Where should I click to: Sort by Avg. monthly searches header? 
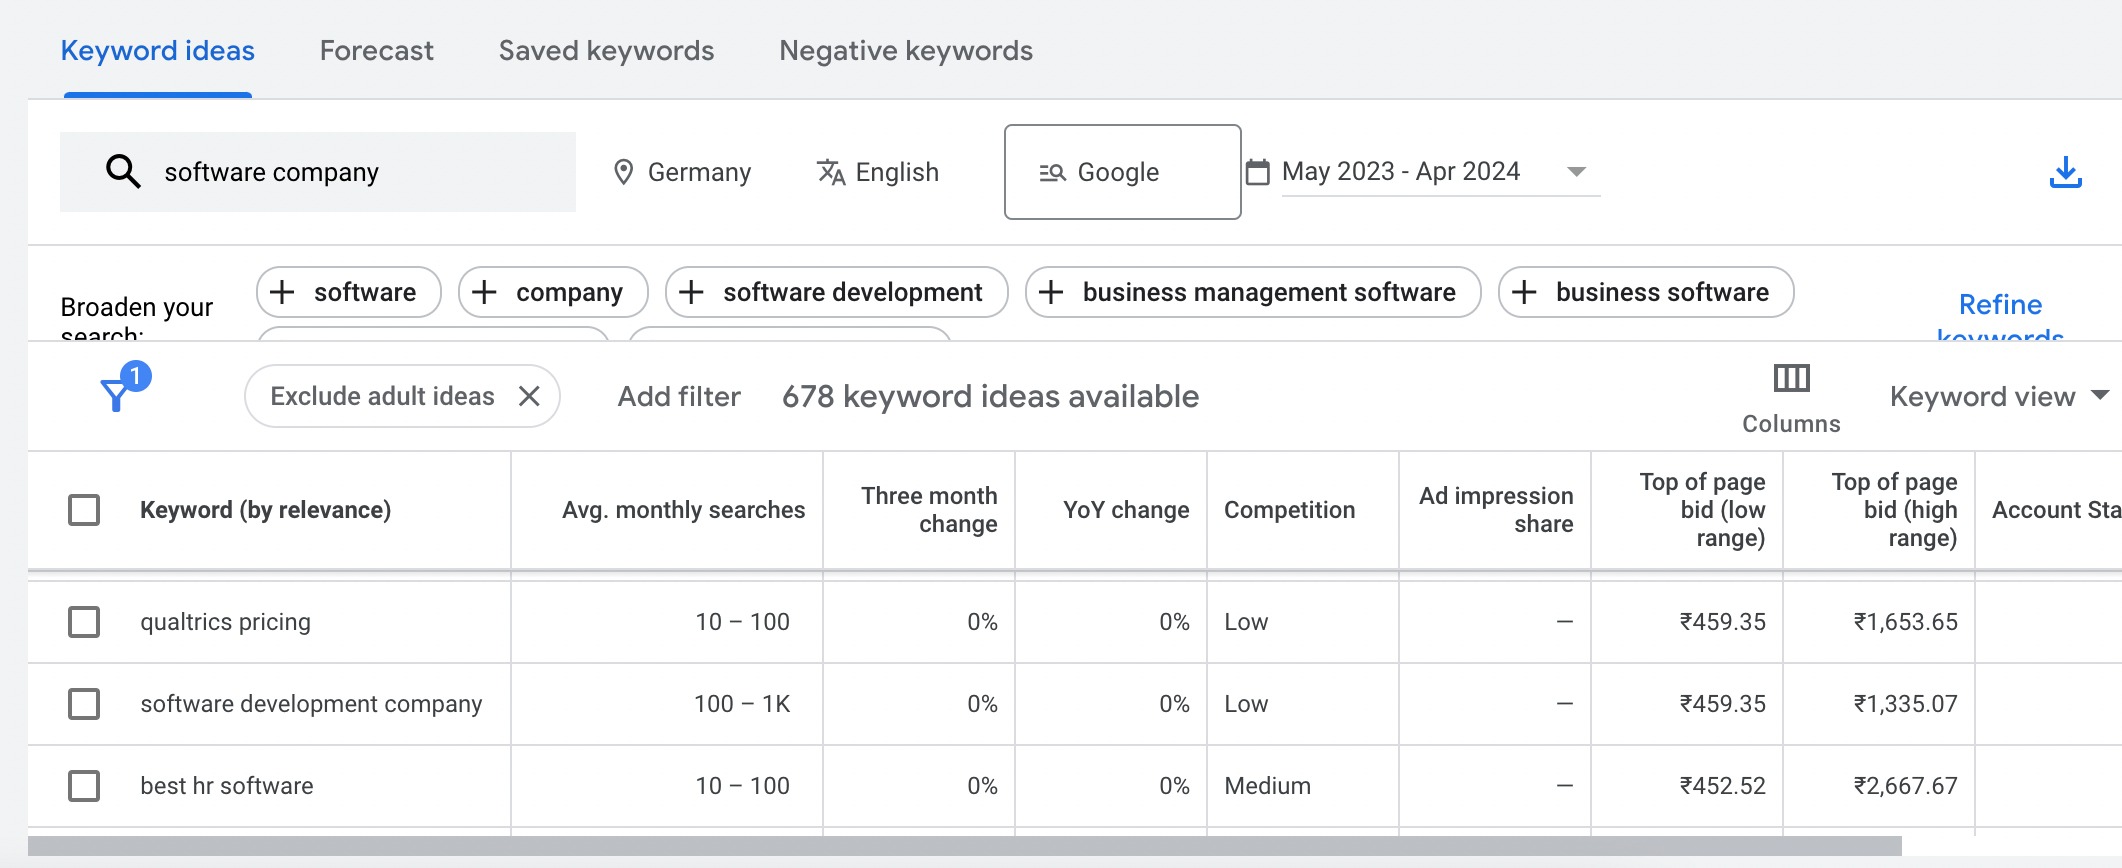(683, 510)
